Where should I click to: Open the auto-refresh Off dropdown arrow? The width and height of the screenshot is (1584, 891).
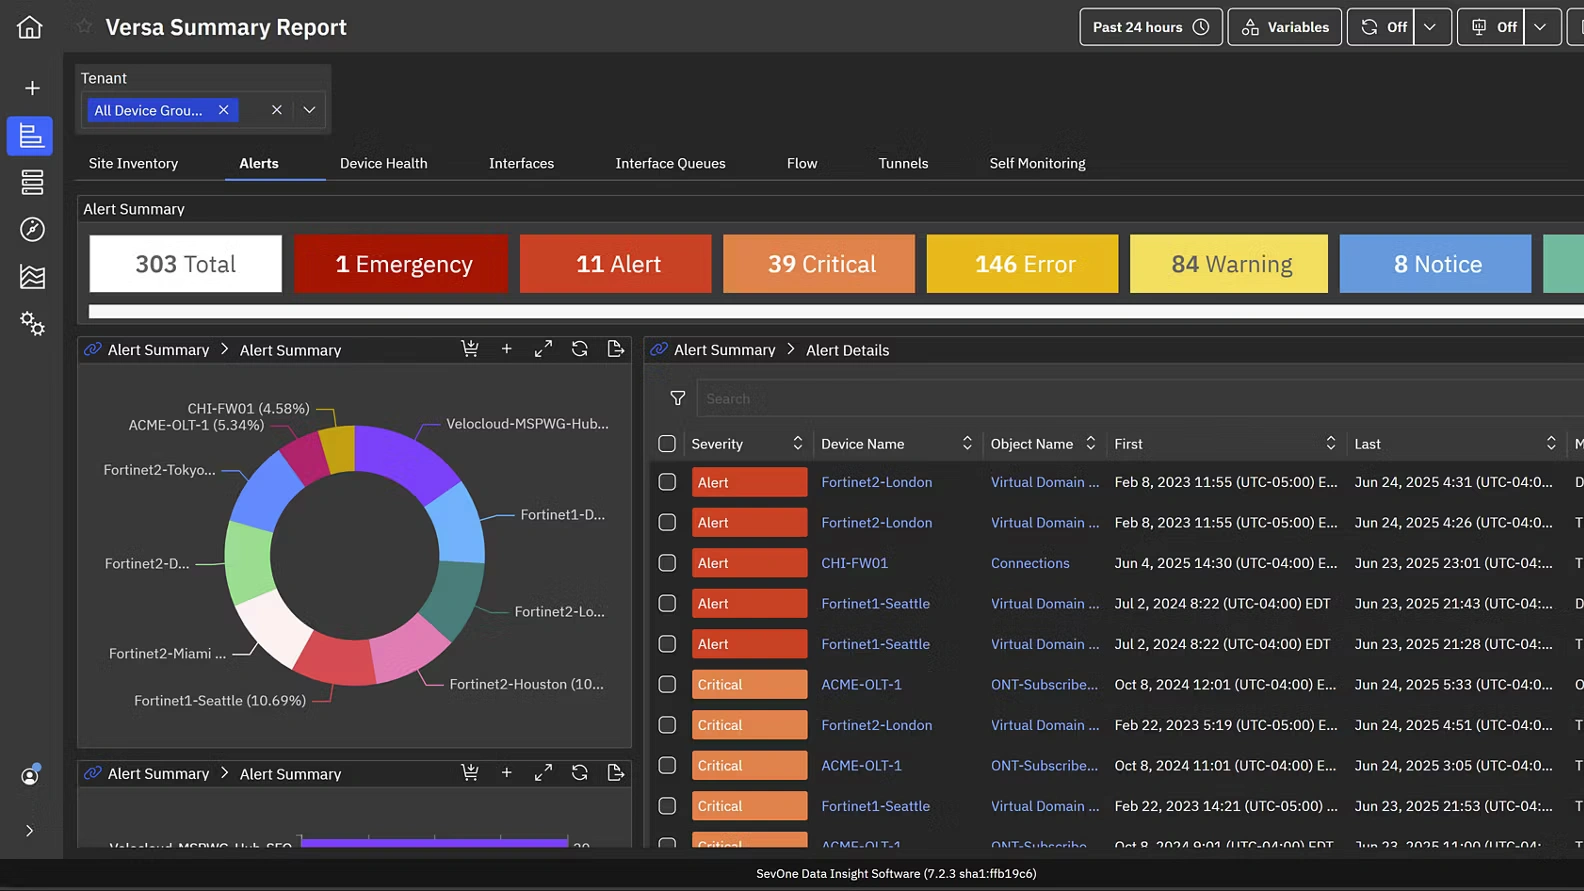1430,27
